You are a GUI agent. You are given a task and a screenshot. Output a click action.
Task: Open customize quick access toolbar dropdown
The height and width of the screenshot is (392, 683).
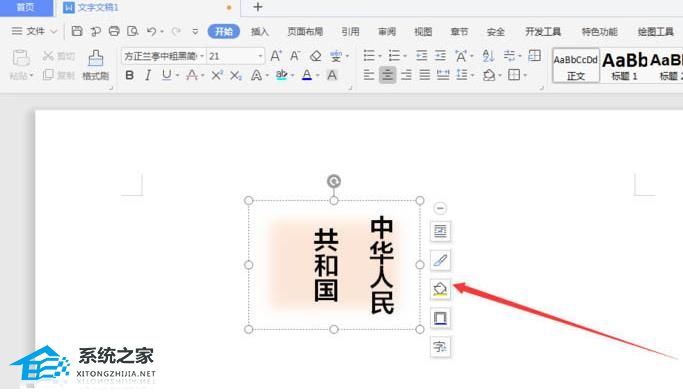tap(195, 32)
